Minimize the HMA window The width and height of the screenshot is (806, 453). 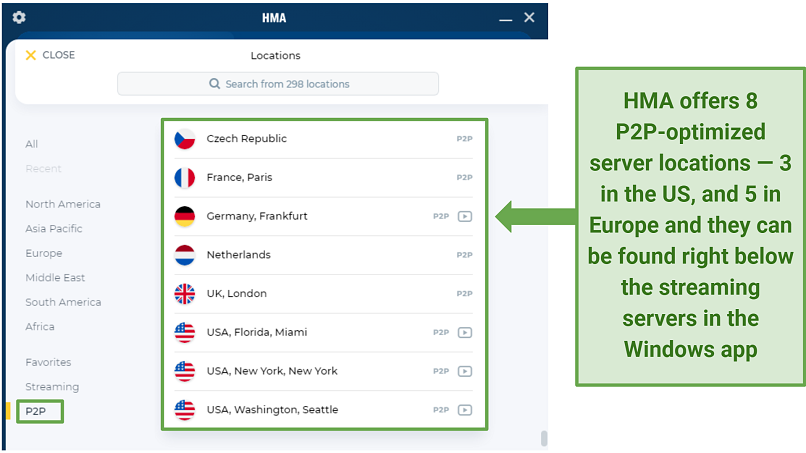click(x=506, y=19)
